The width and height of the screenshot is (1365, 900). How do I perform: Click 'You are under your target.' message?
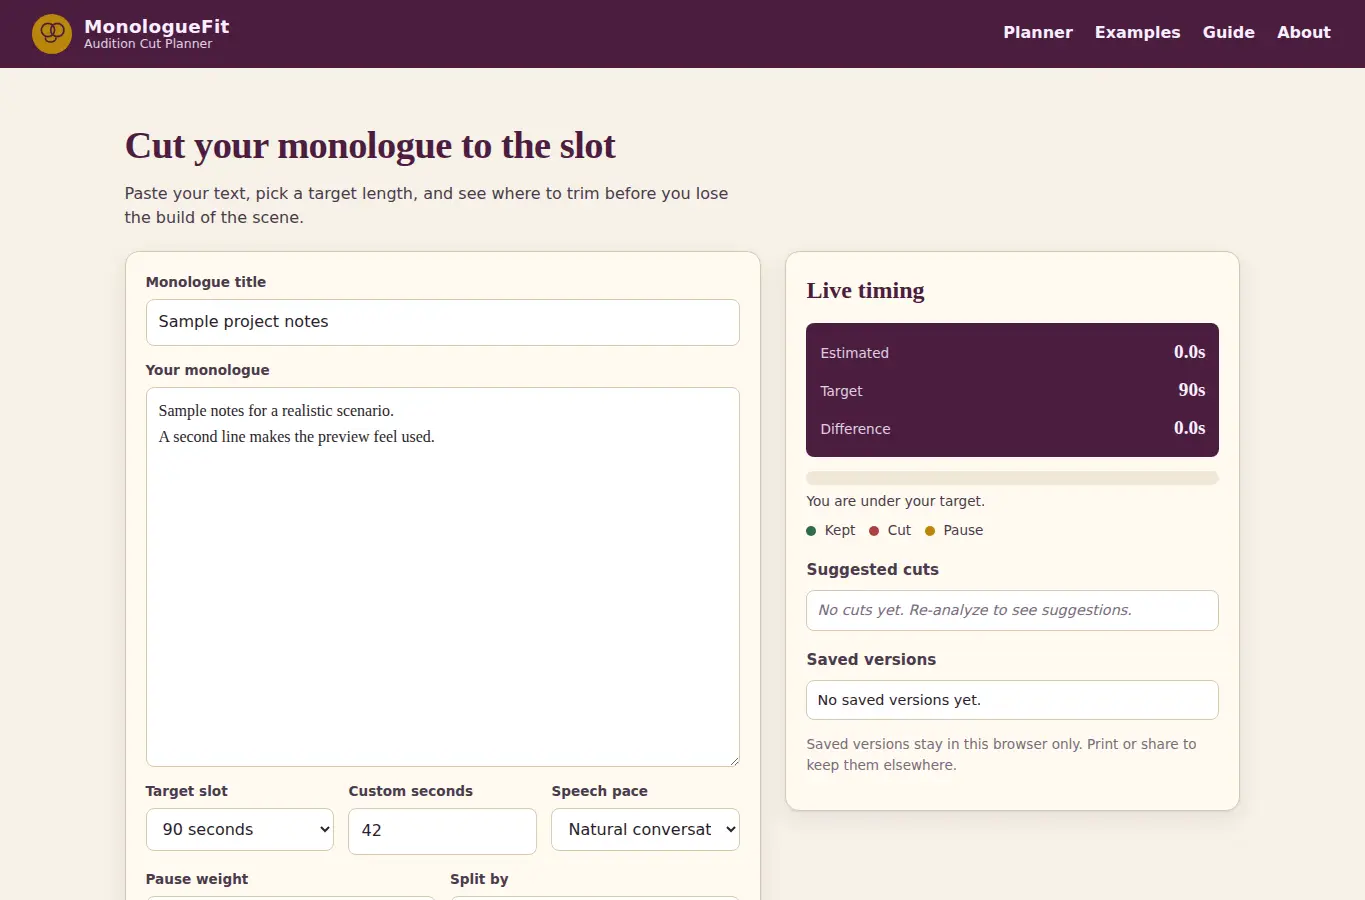(895, 501)
